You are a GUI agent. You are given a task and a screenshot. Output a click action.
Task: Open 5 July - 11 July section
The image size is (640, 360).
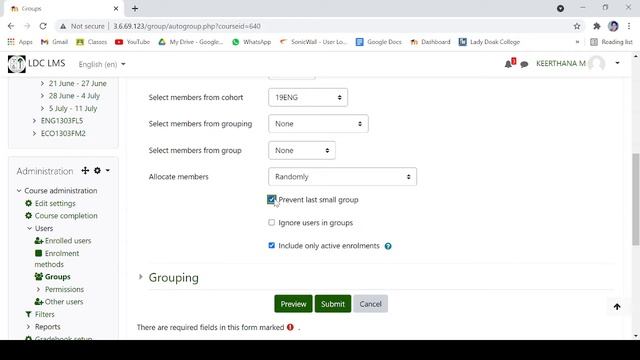pyautogui.click(x=73, y=109)
